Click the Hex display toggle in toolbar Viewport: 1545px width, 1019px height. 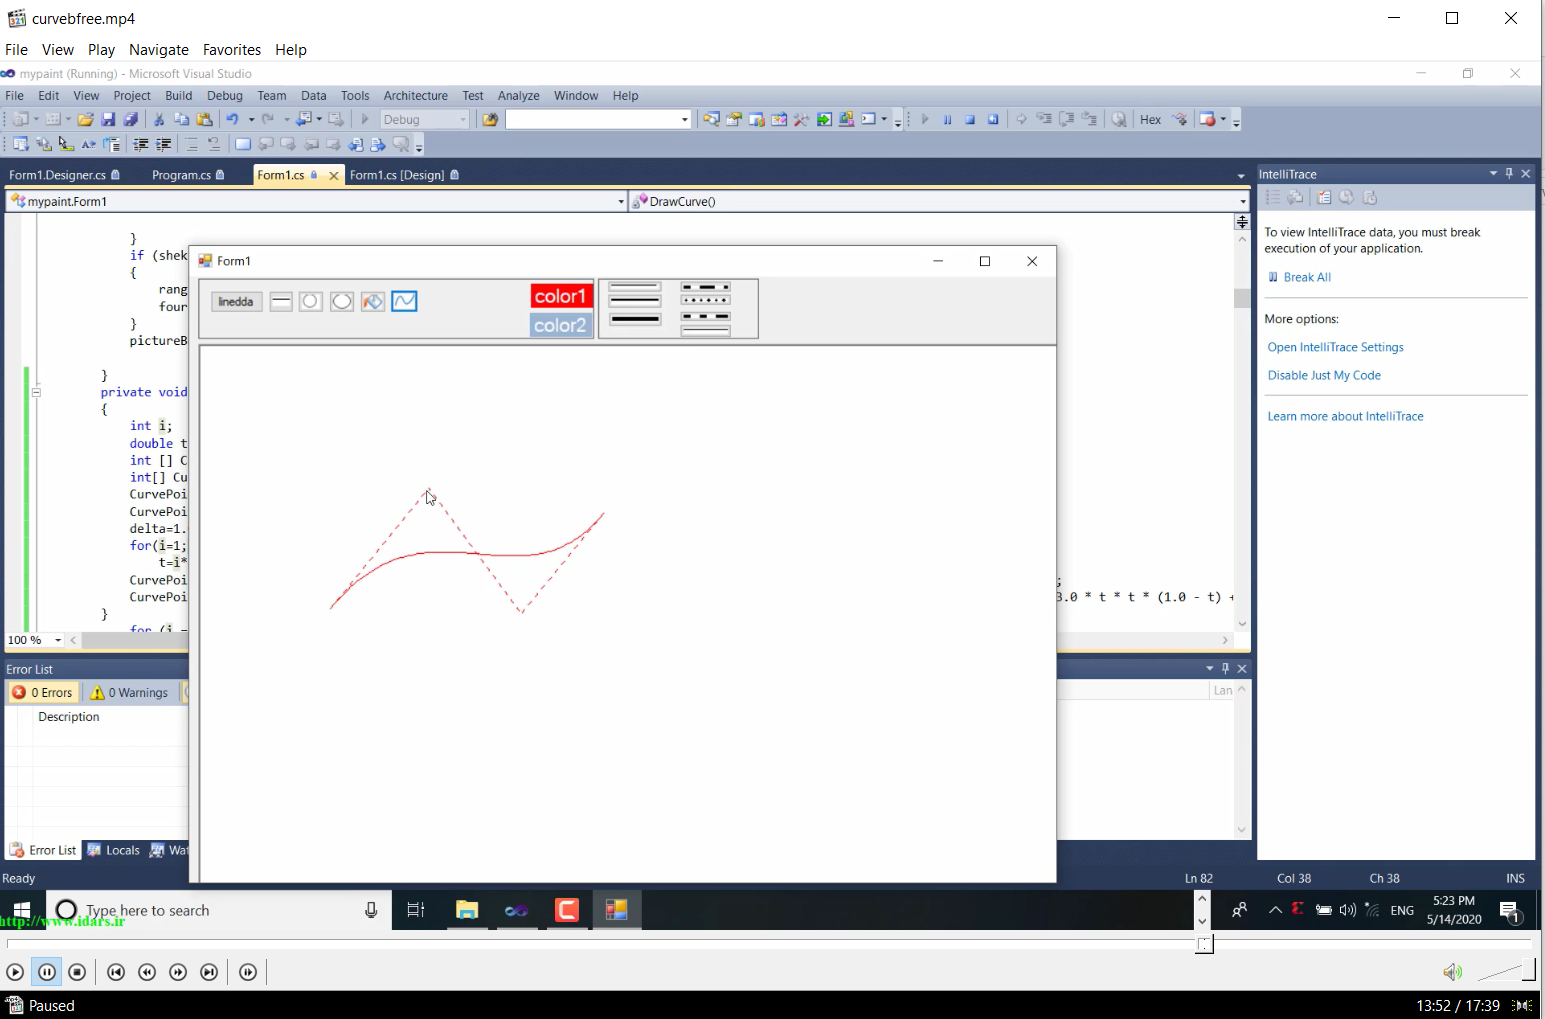[1151, 119]
